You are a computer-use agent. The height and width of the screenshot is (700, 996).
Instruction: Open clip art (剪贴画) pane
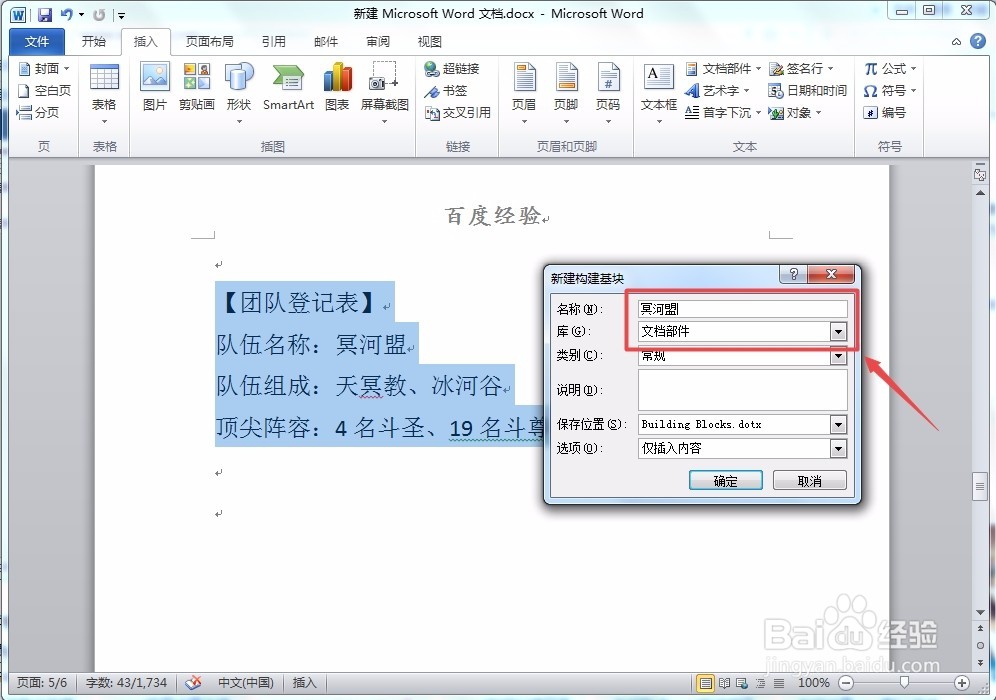[196, 87]
